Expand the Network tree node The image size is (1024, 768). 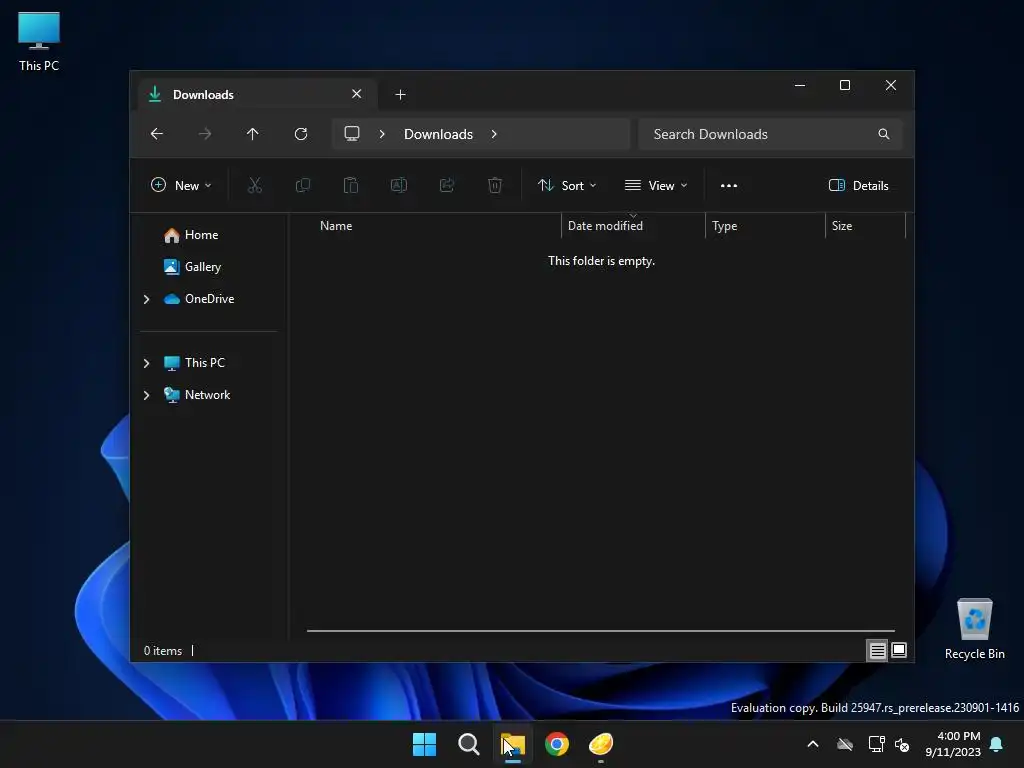coord(146,395)
